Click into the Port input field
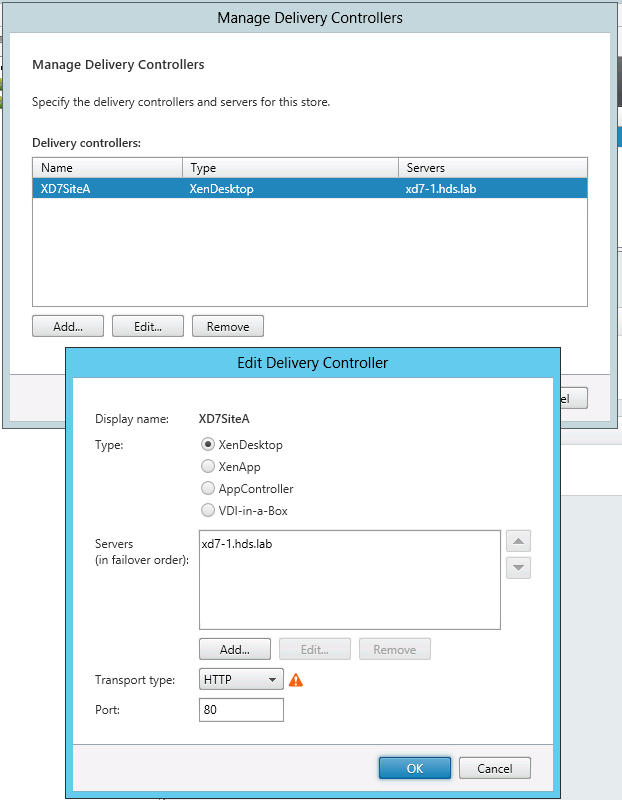The height and width of the screenshot is (800, 622). (x=241, y=710)
